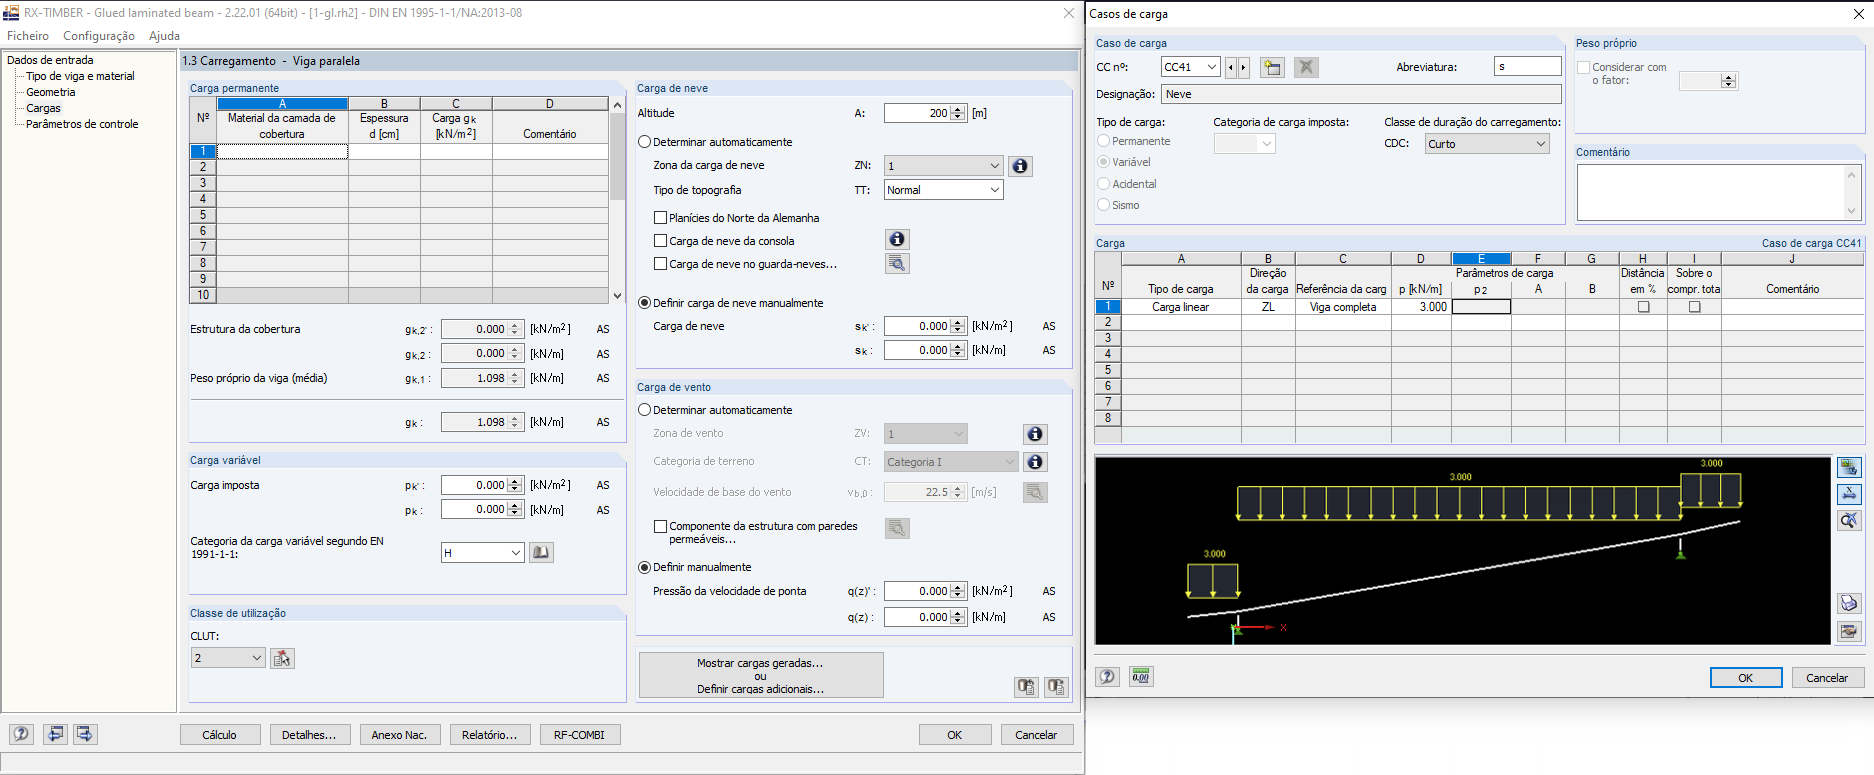
Task: Click Mostrar cargas geradas button
Action: (x=761, y=675)
